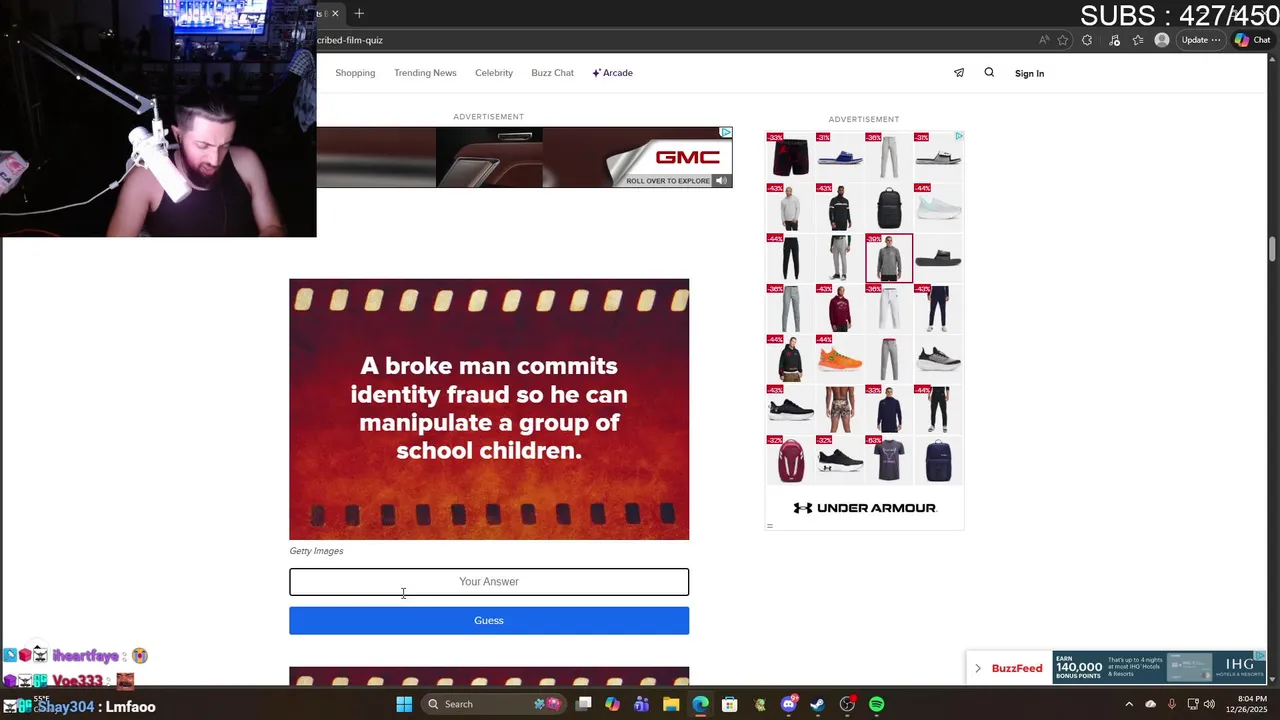Screen dimensions: 1280x720
Task: Expand the BuzzFeed IHG banner arrow
Action: pyautogui.click(x=978, y=668)
